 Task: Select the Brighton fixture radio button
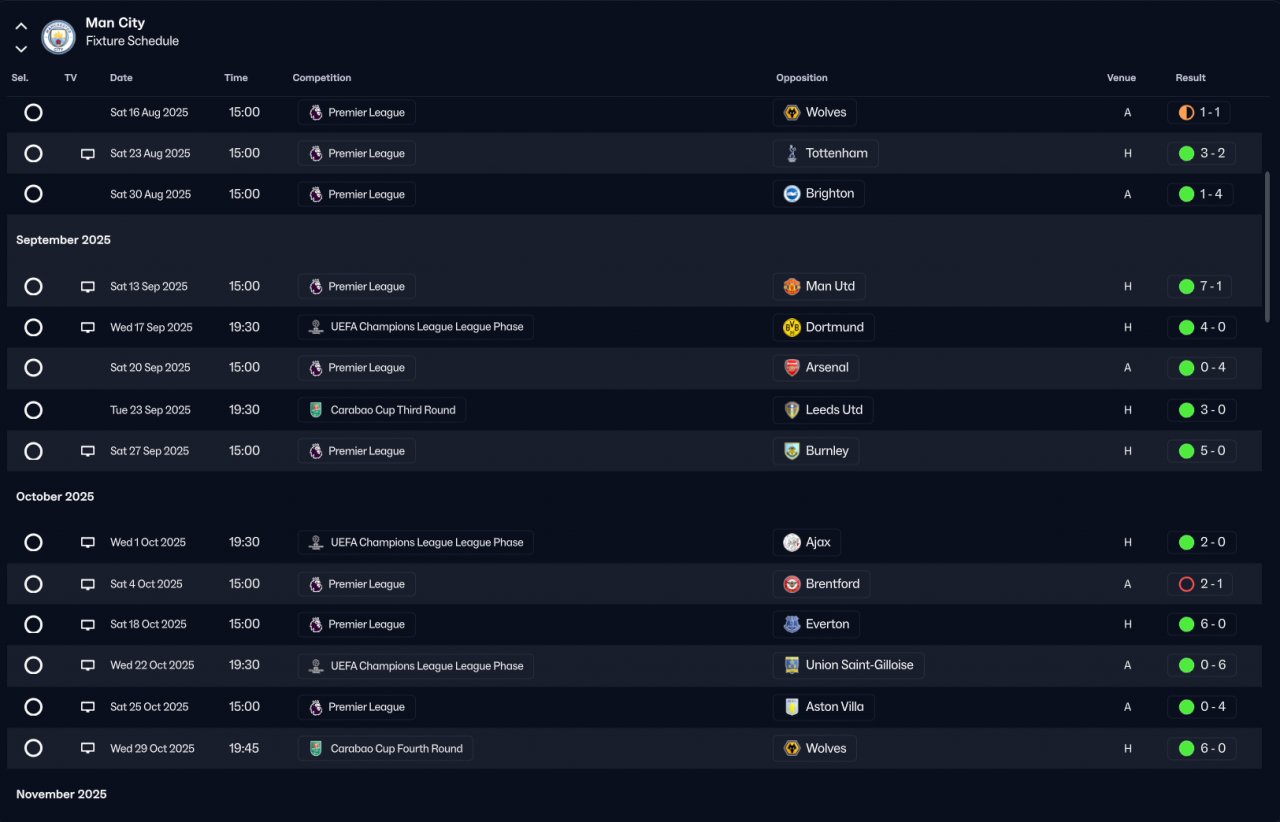(x=33, y=194)
